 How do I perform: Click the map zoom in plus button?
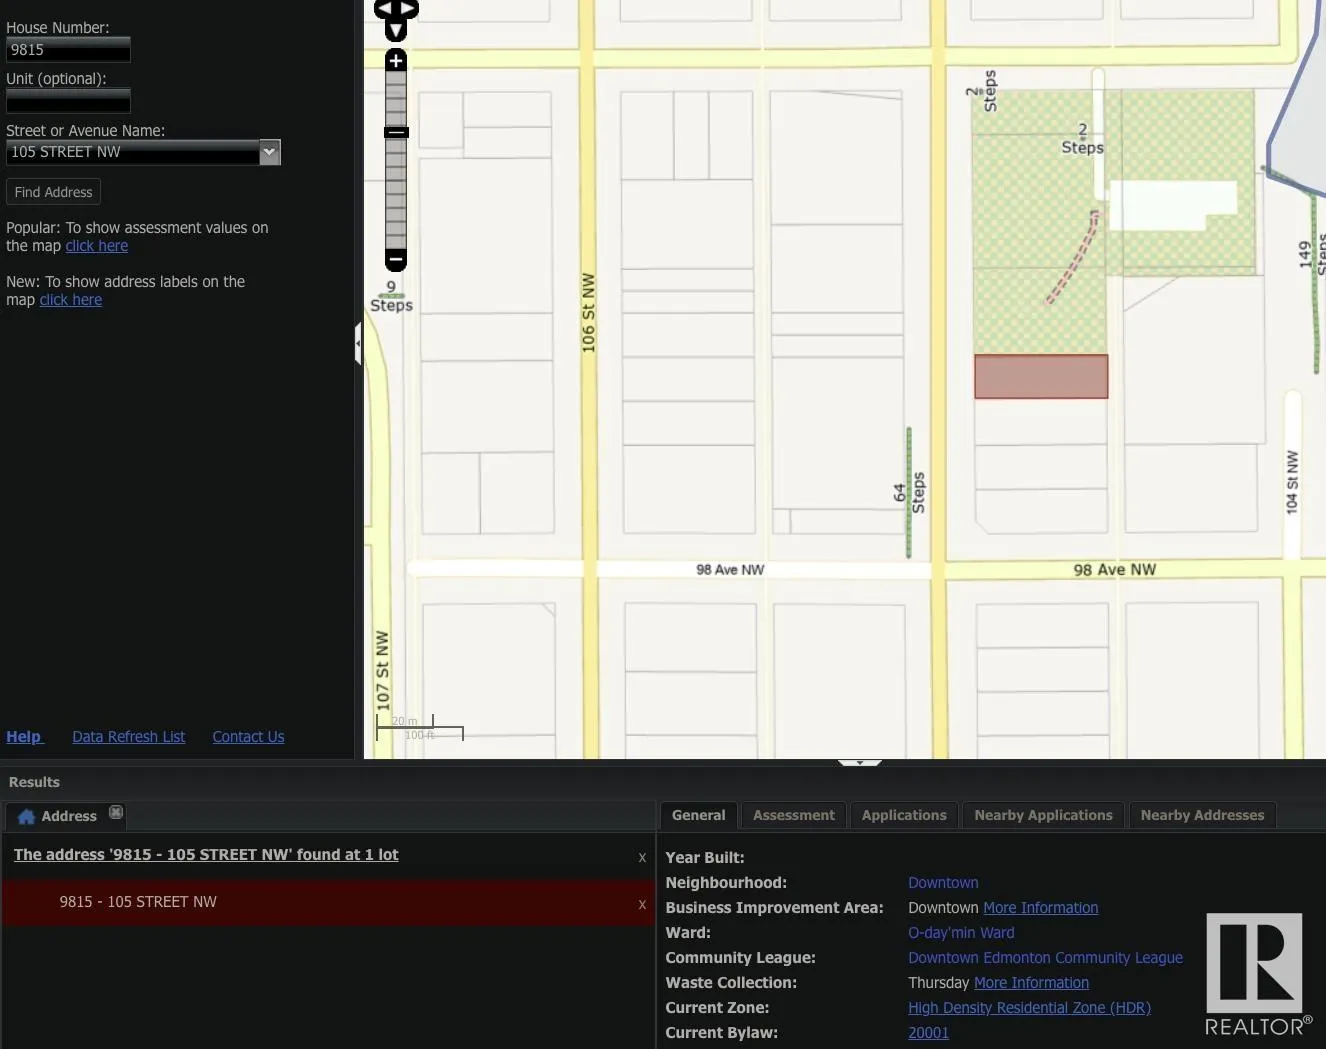(x=396, y=61)
